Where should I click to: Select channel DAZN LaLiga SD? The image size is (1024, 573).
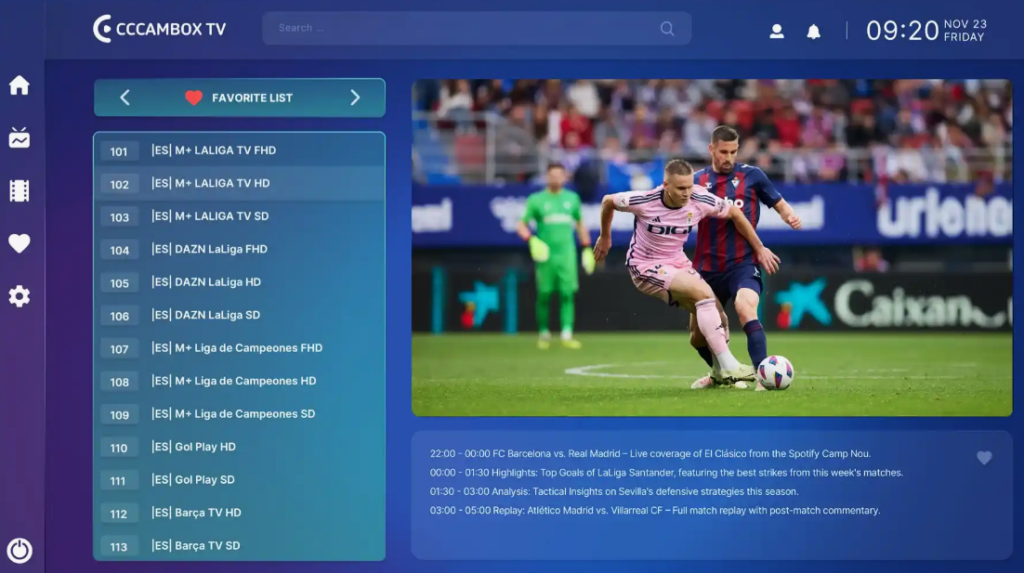(239, 315)
